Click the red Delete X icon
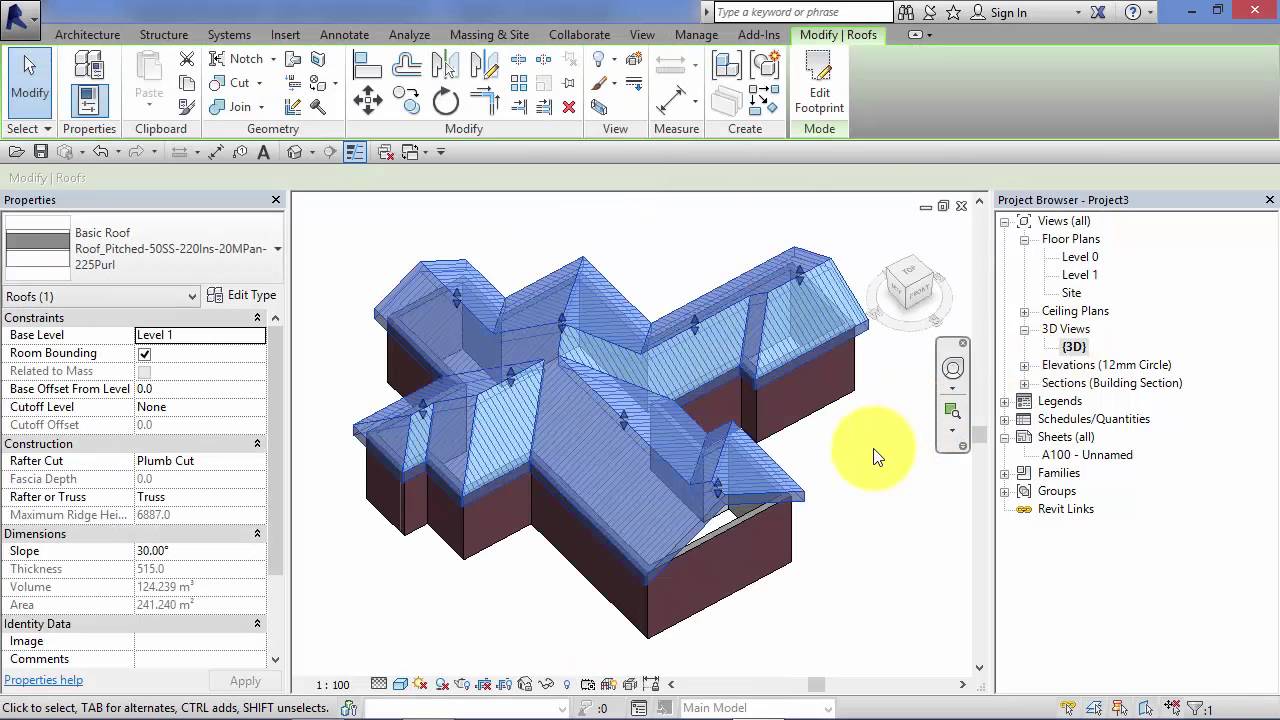The width and height of the screenshot is (1280, 720). point(569,107)
